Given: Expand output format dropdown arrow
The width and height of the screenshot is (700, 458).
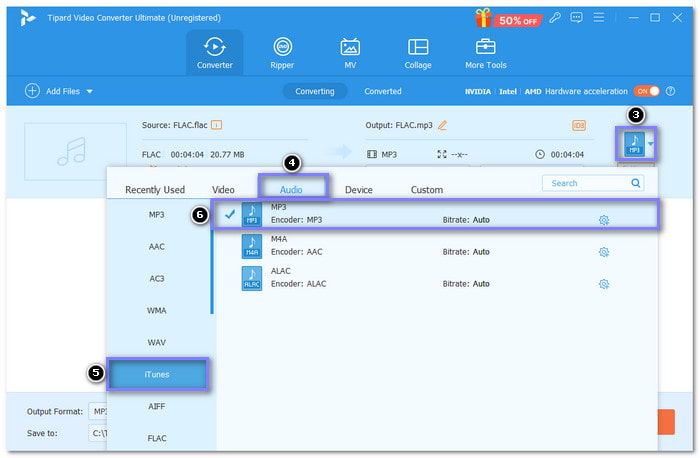Looking at the screenshot, I should click(x=650, y=144).
